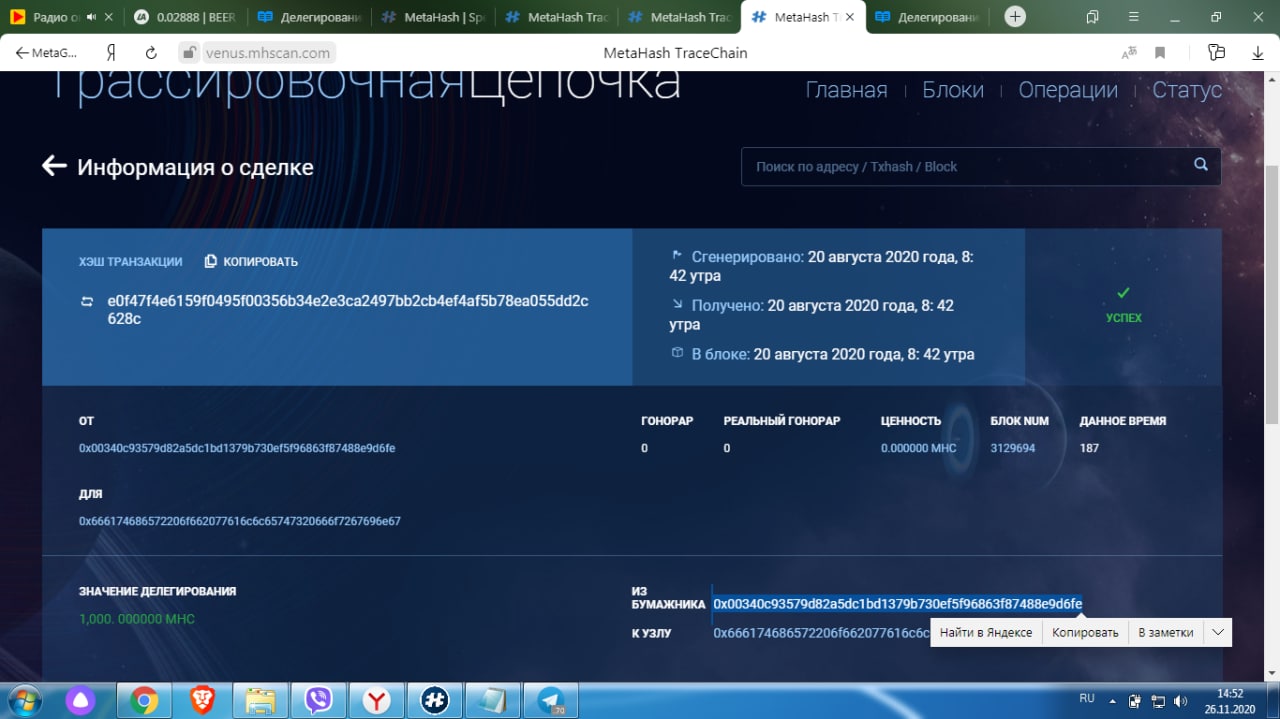Viewport: 1280px width, 719px height.
Task: Switch to the MetaHash | Sp tab
Action: (432, 17)
